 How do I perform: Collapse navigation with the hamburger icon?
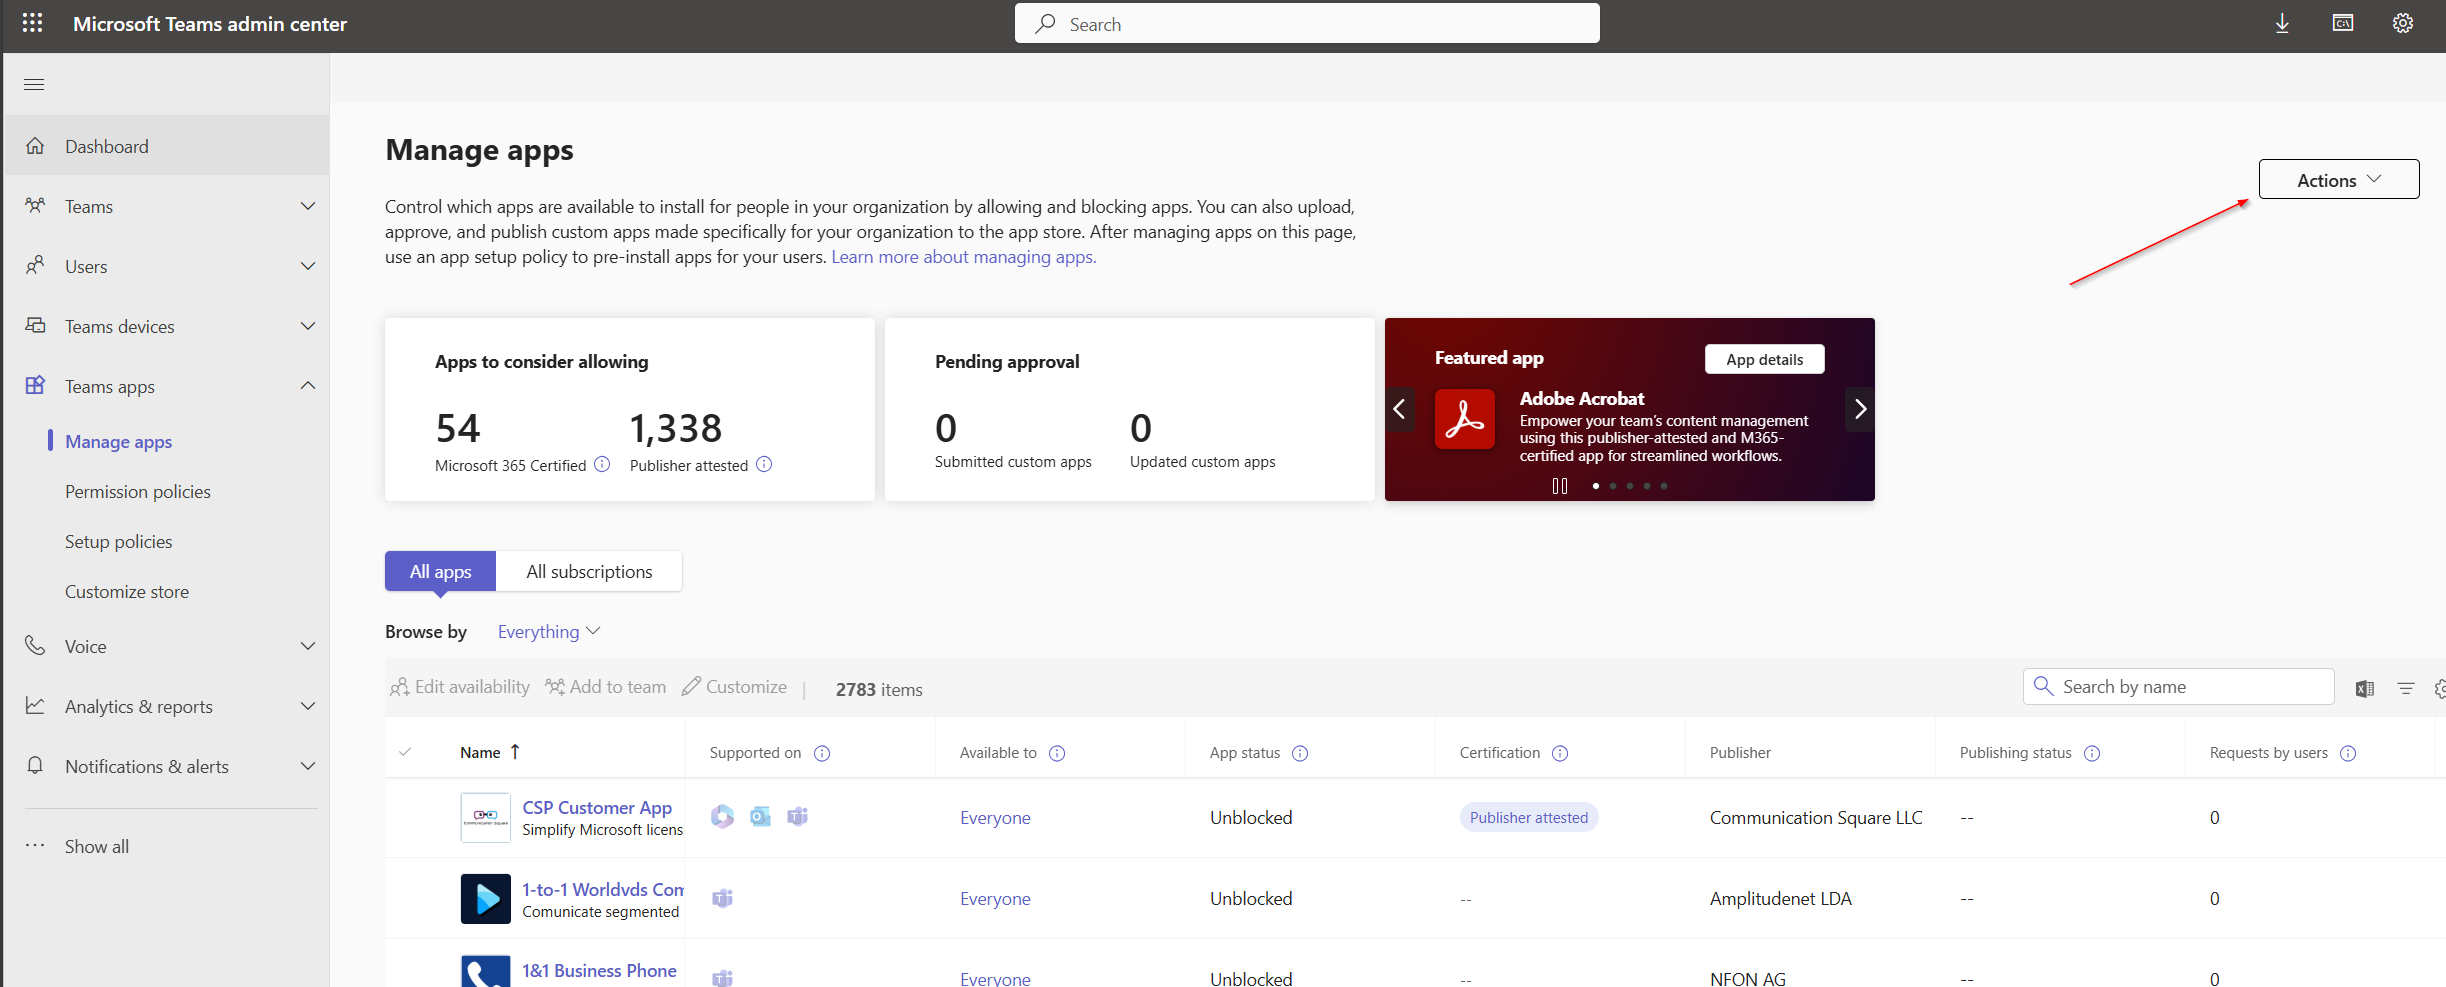(34, 84)
